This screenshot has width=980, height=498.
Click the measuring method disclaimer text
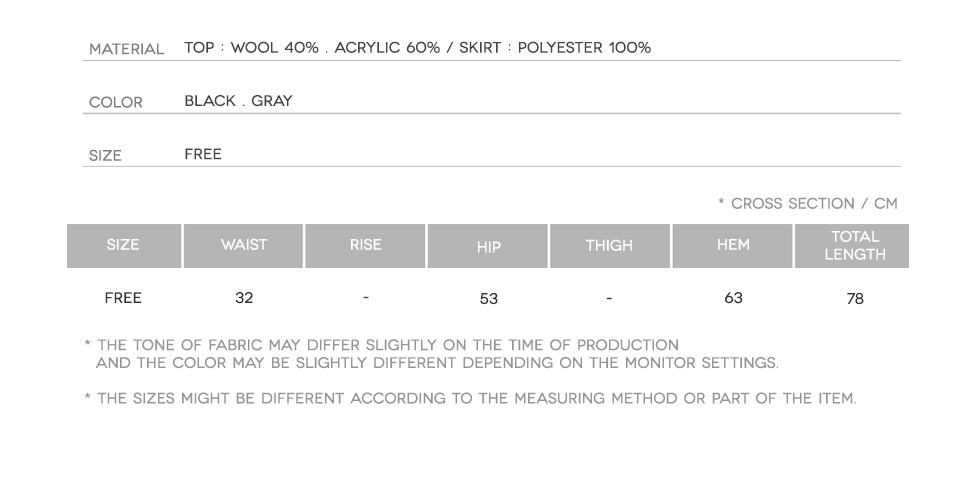point(470,399)
